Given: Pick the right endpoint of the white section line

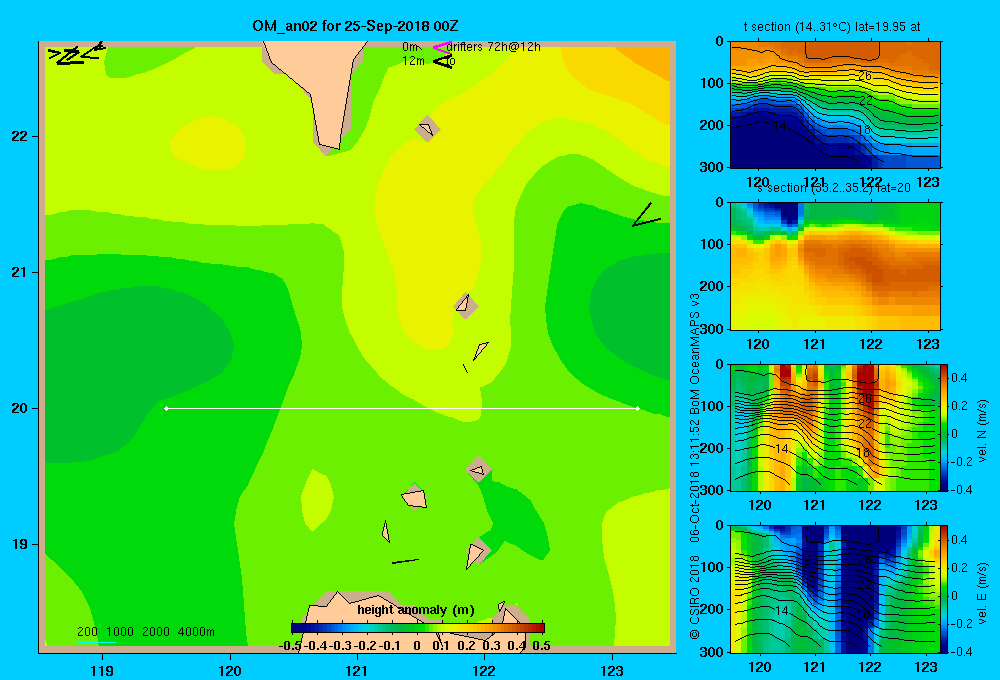Looking at the screenshot, I should click(x=638, y=408).
